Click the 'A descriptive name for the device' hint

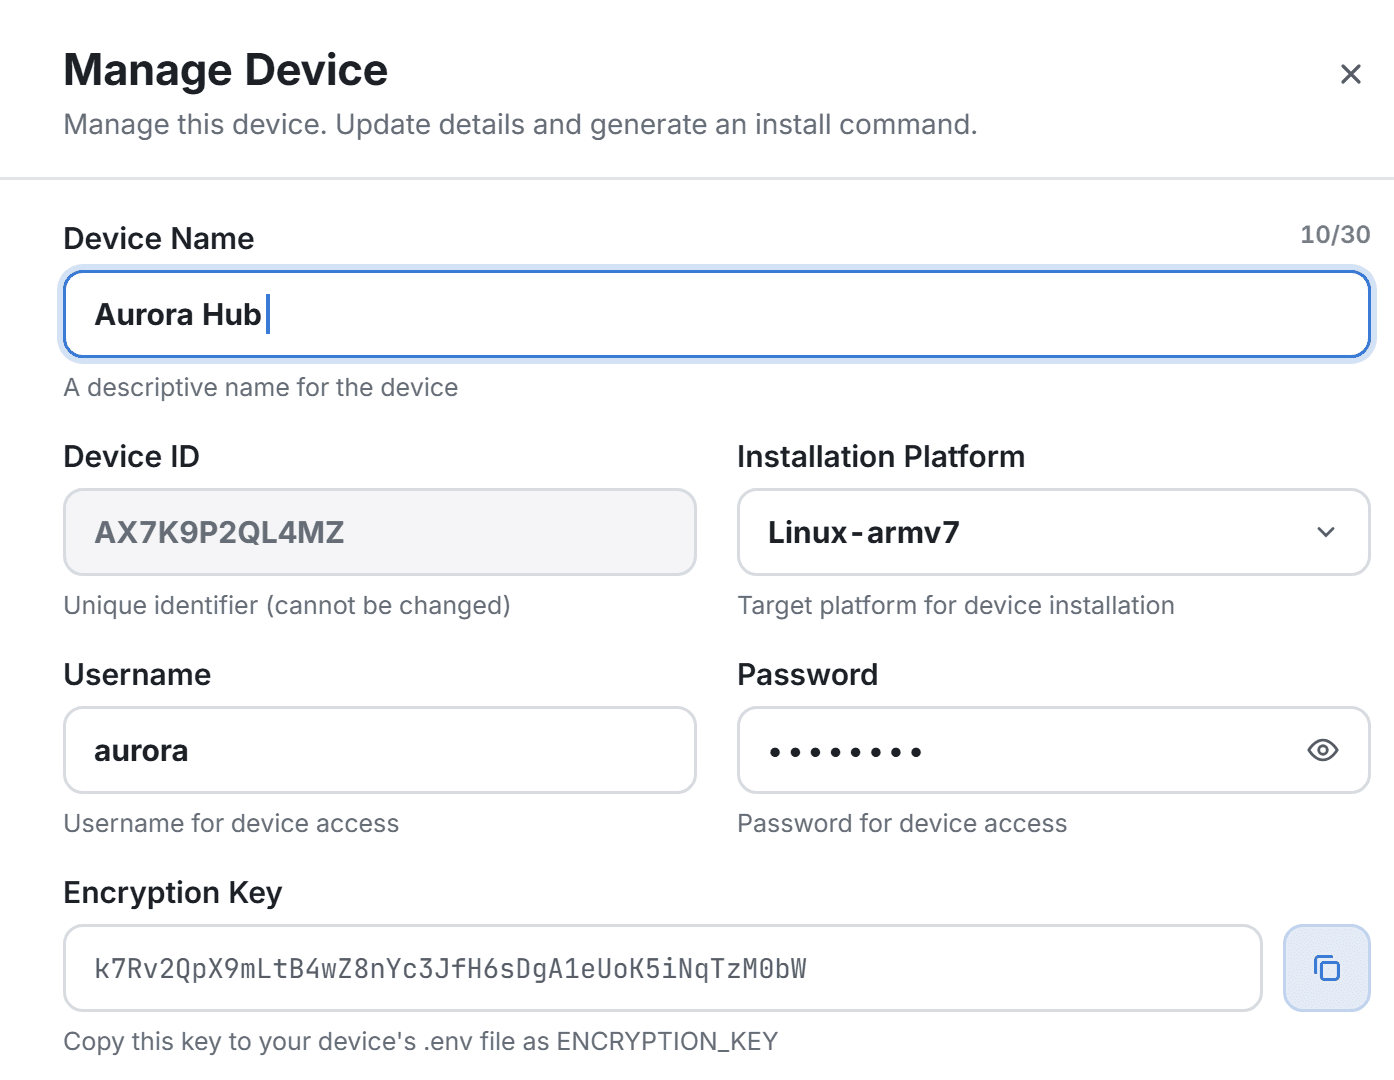coord(261,387)
